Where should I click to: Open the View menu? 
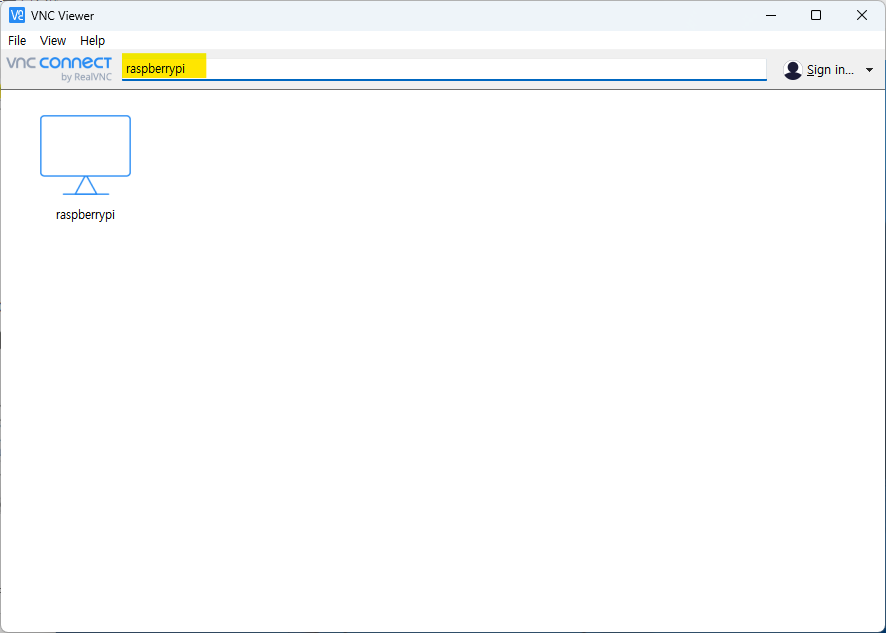tap(53, 41)
